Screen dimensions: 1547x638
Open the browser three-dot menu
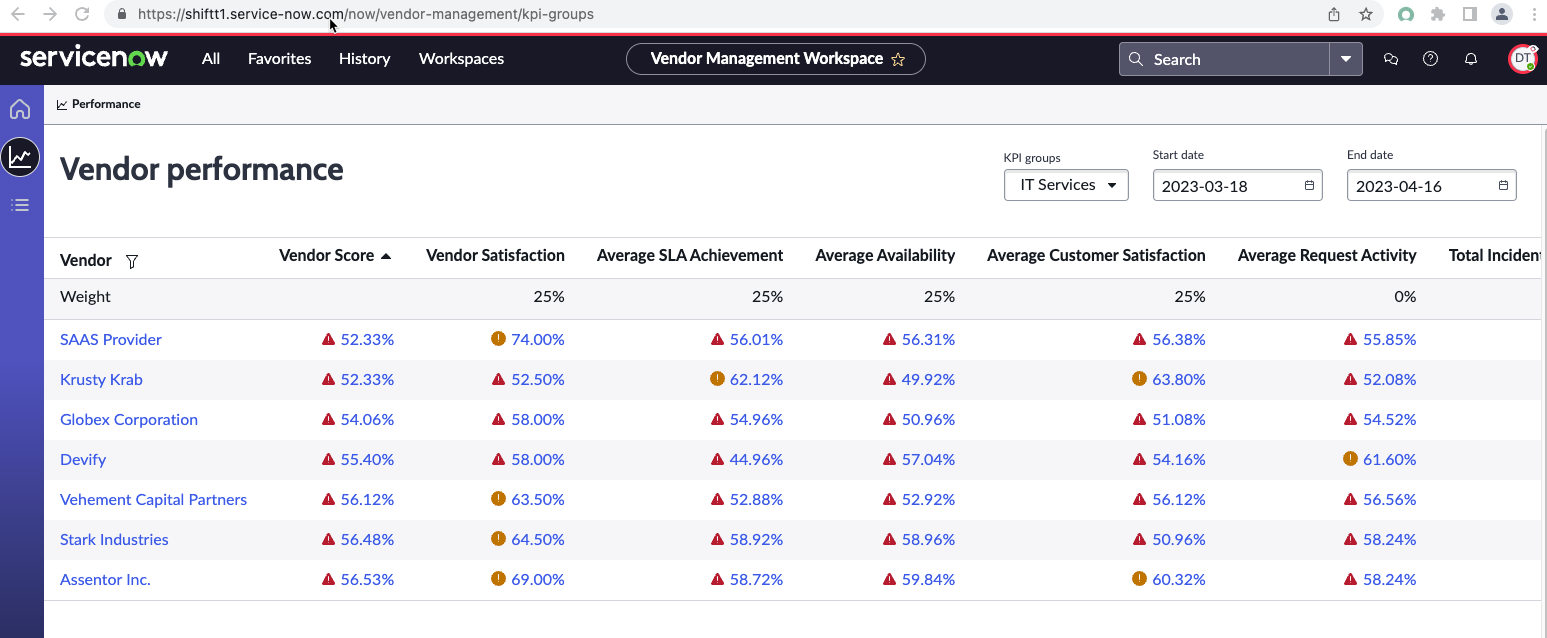(1534, 14)
